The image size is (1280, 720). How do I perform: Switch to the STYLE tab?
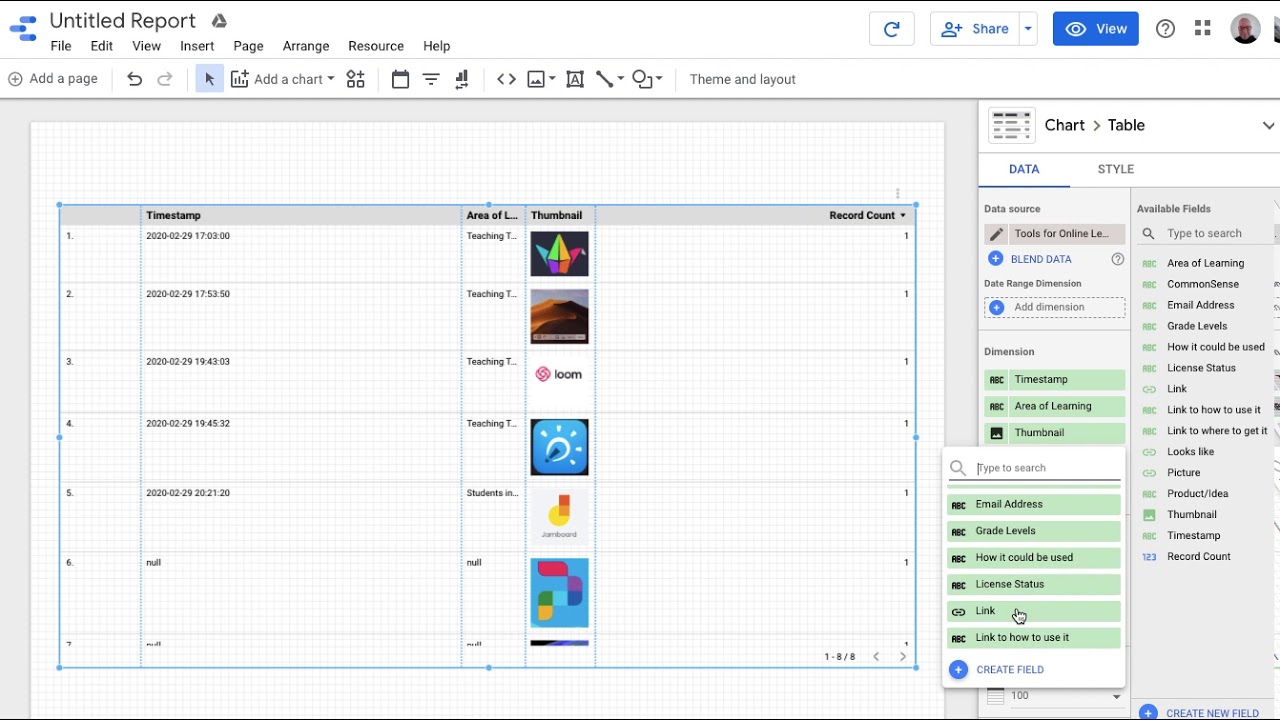coord(1115,170)
